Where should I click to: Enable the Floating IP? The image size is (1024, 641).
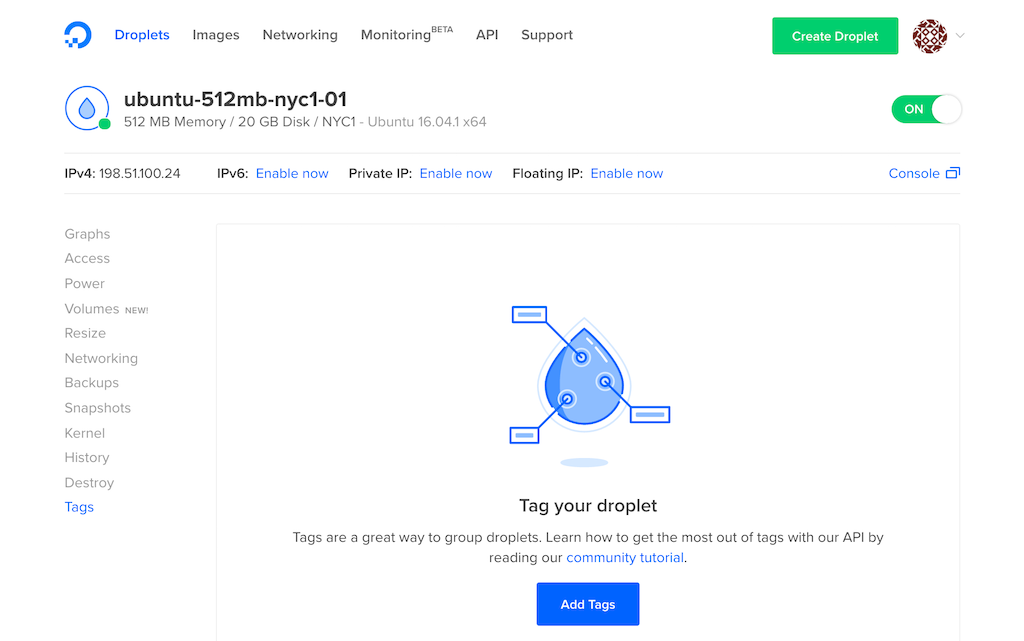[x=627, y=172]
